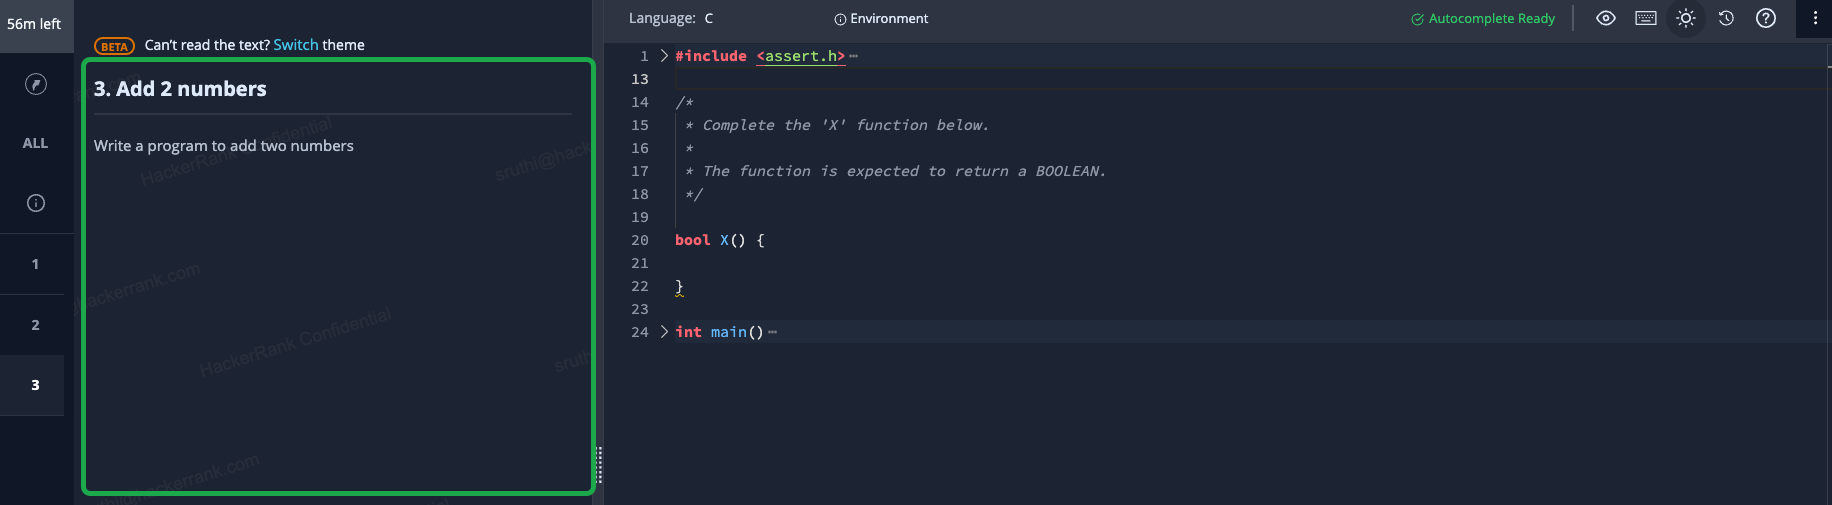
Task: Open code history clock icon
Action: click(1726, 18)
